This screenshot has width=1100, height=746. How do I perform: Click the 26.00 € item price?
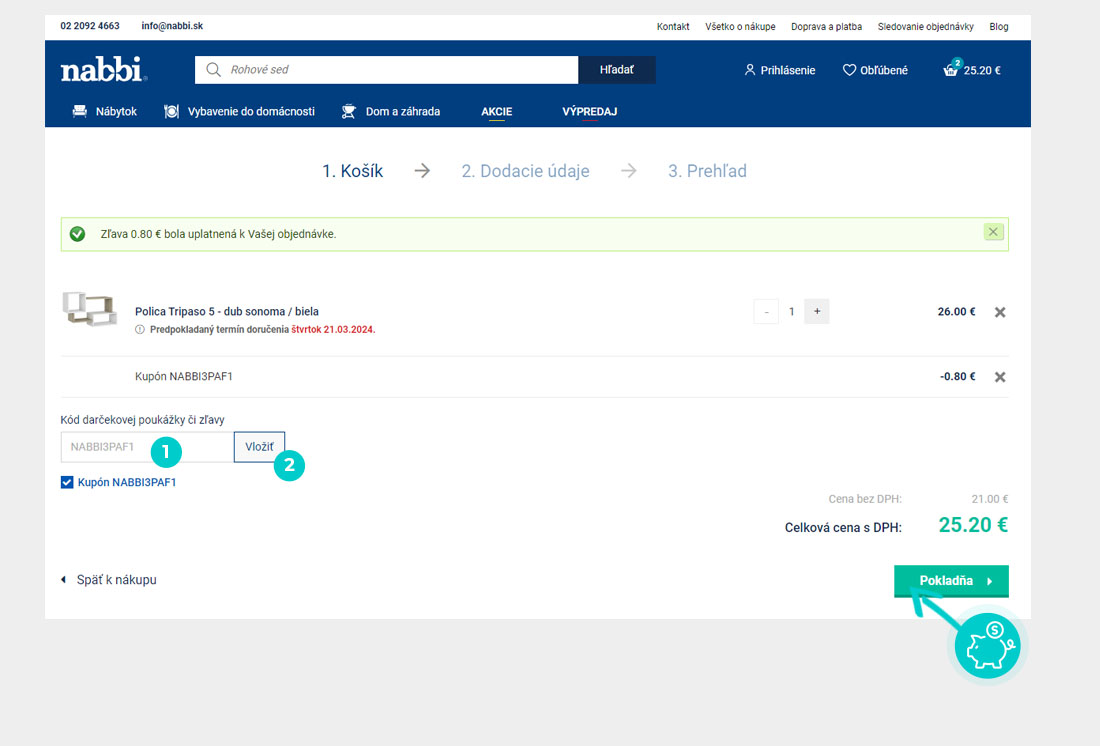(956, 312)
